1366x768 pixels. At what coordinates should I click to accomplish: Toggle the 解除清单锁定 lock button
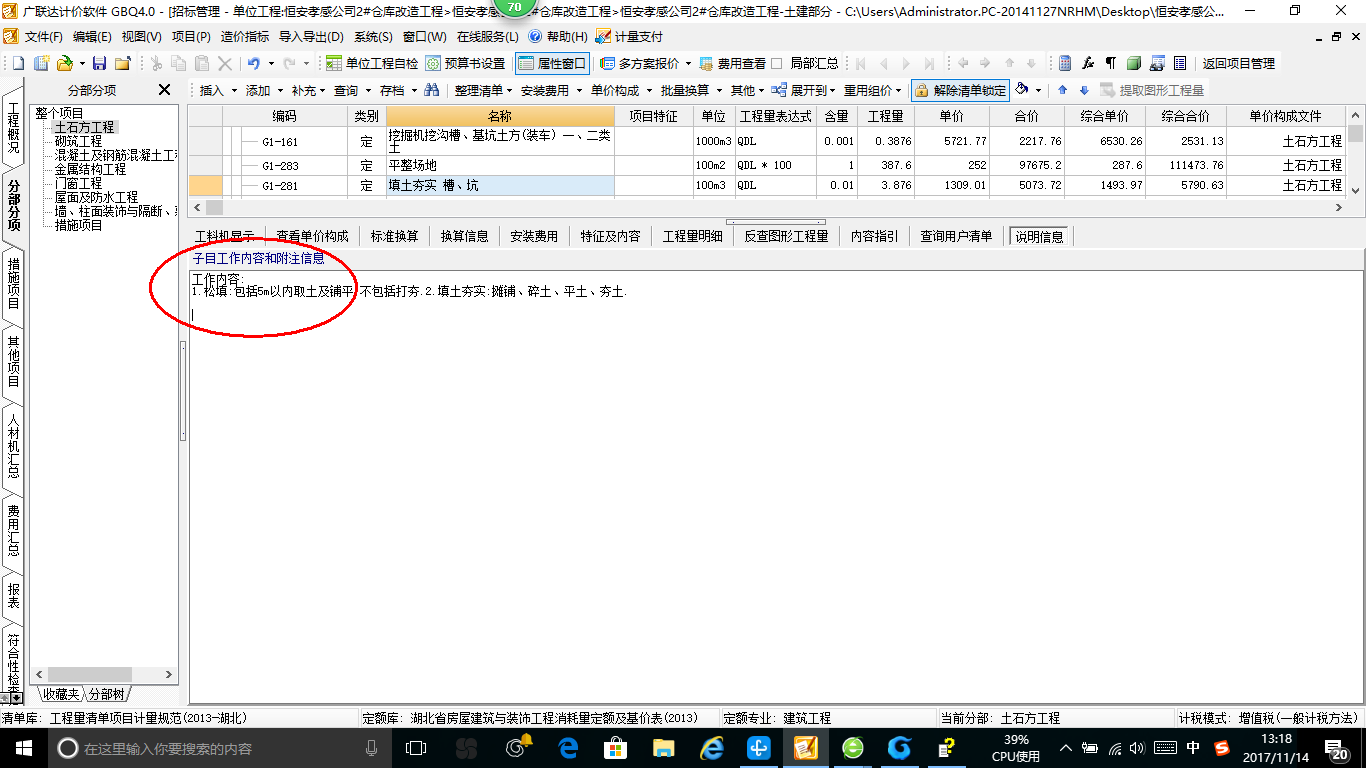point(960,90)
